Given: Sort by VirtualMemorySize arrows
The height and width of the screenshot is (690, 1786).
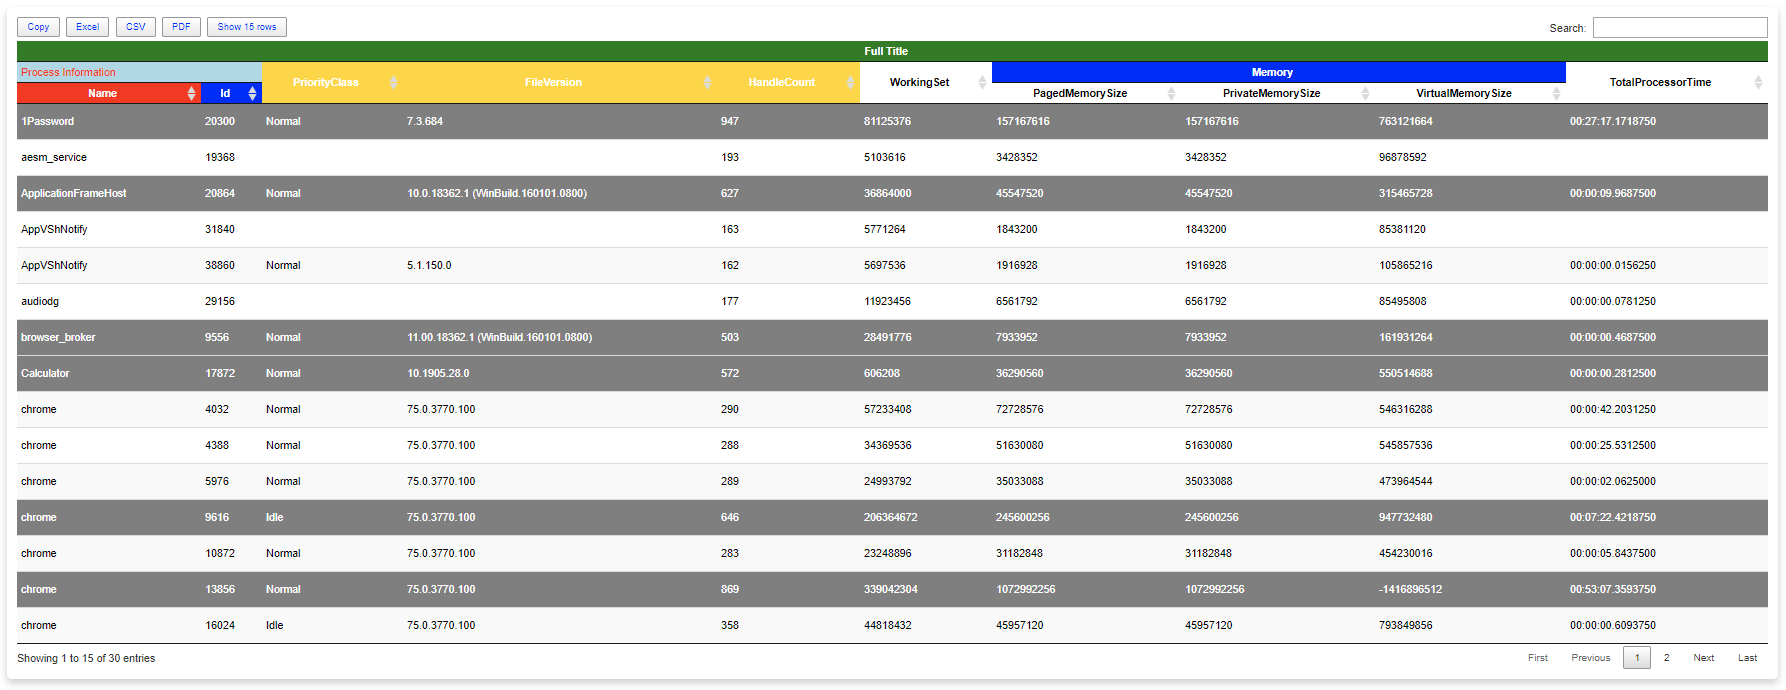Looking at the screenshot, I should [x=1556, y=93].
